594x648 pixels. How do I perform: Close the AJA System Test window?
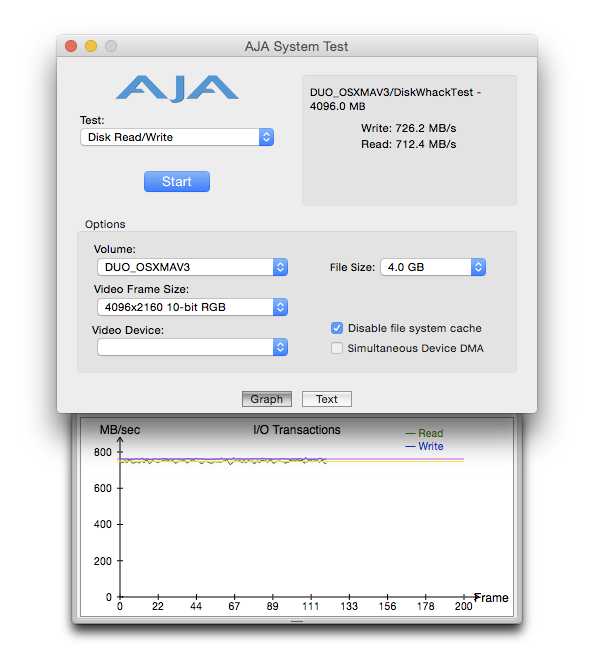[x=71, y=46]
